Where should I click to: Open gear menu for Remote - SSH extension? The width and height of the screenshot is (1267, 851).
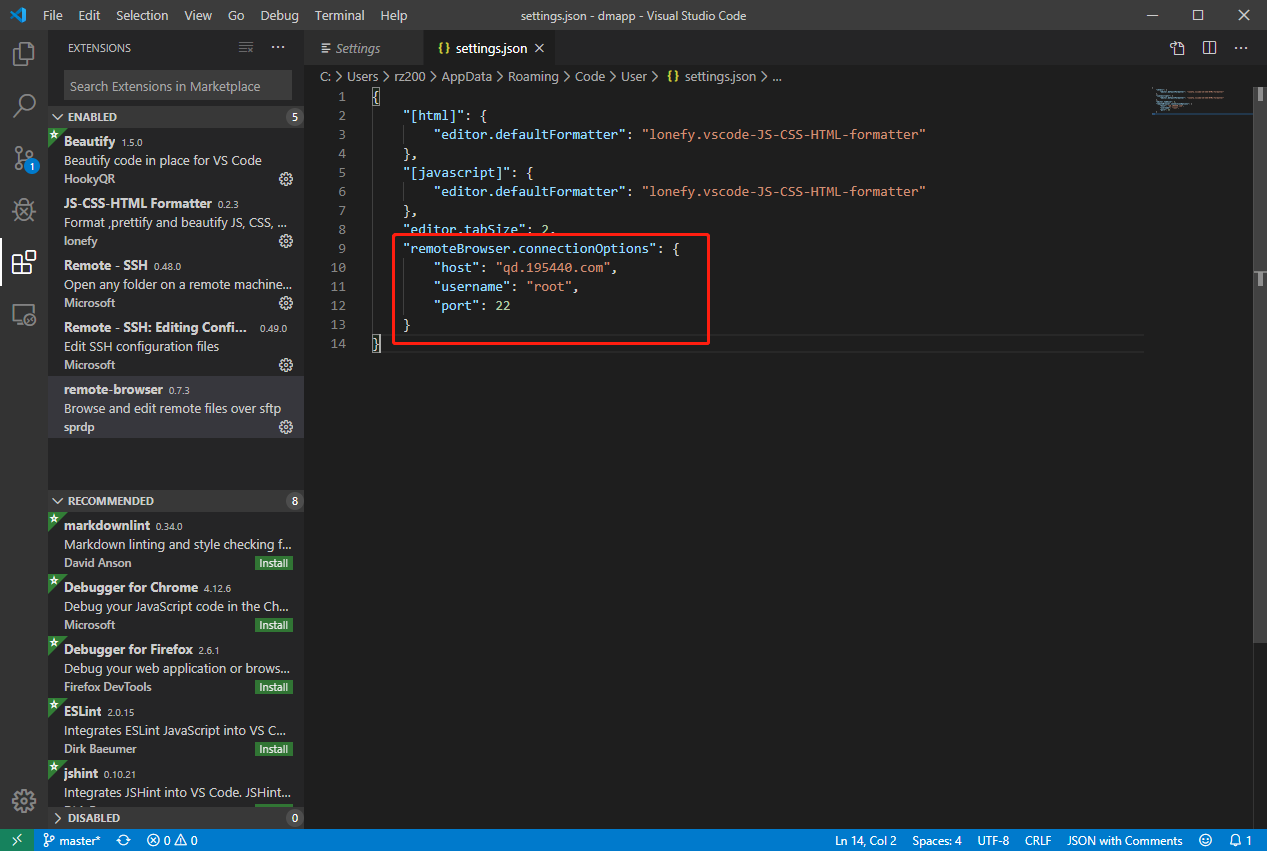[286, 303]
